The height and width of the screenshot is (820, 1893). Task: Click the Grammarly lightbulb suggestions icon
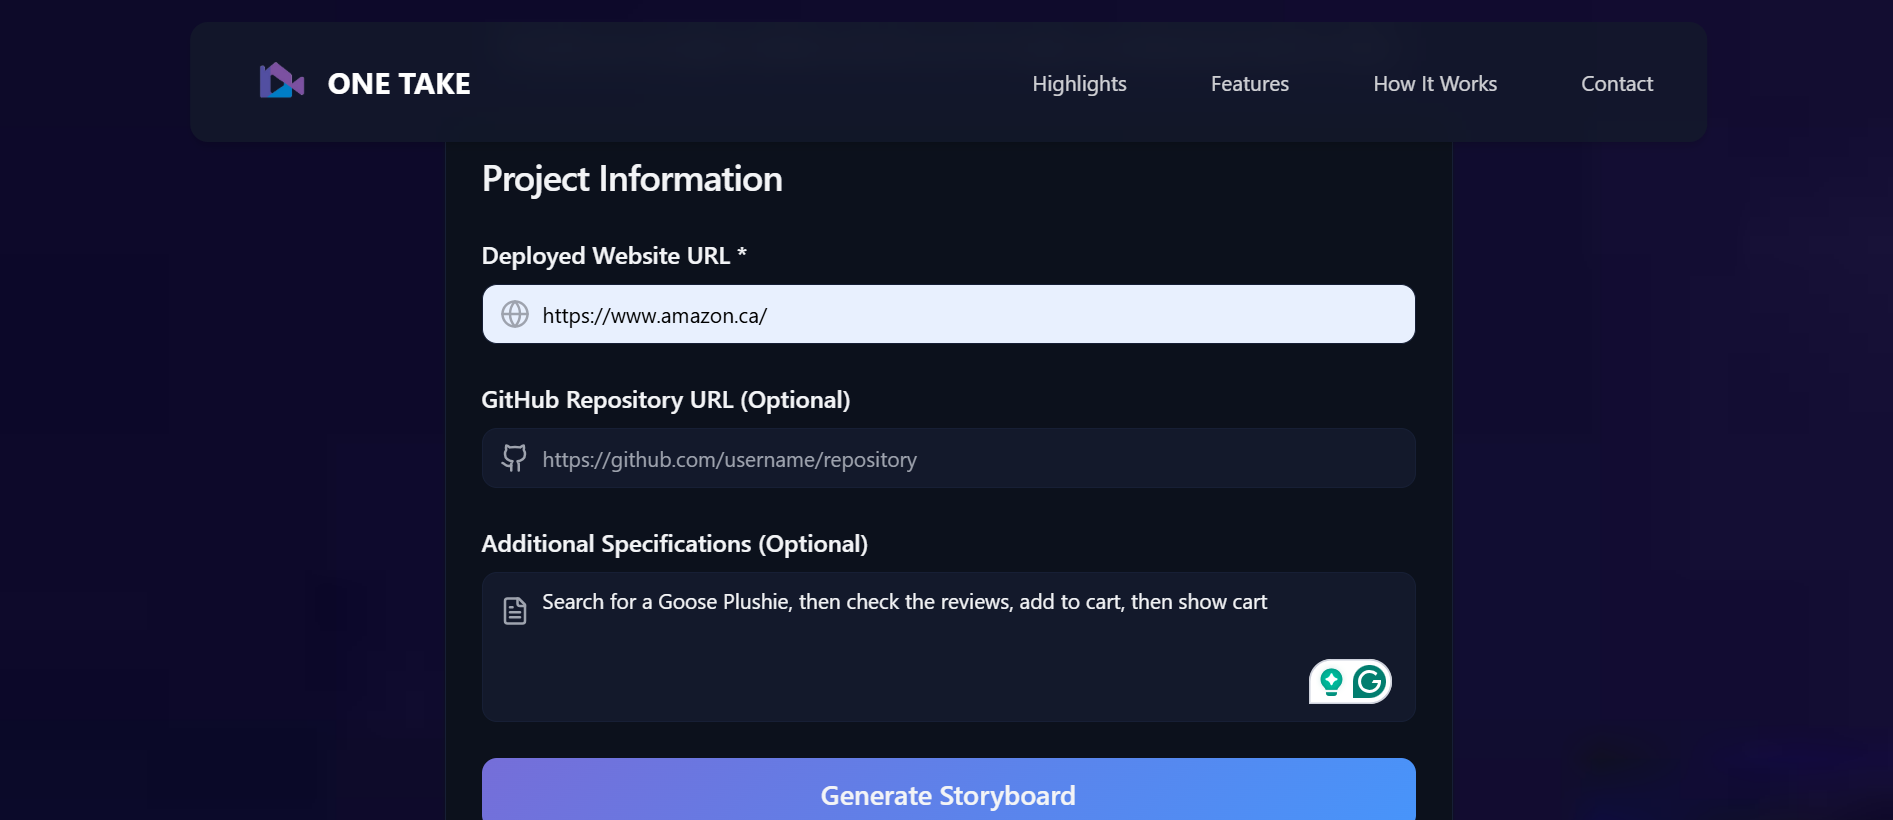(1331, 682)
